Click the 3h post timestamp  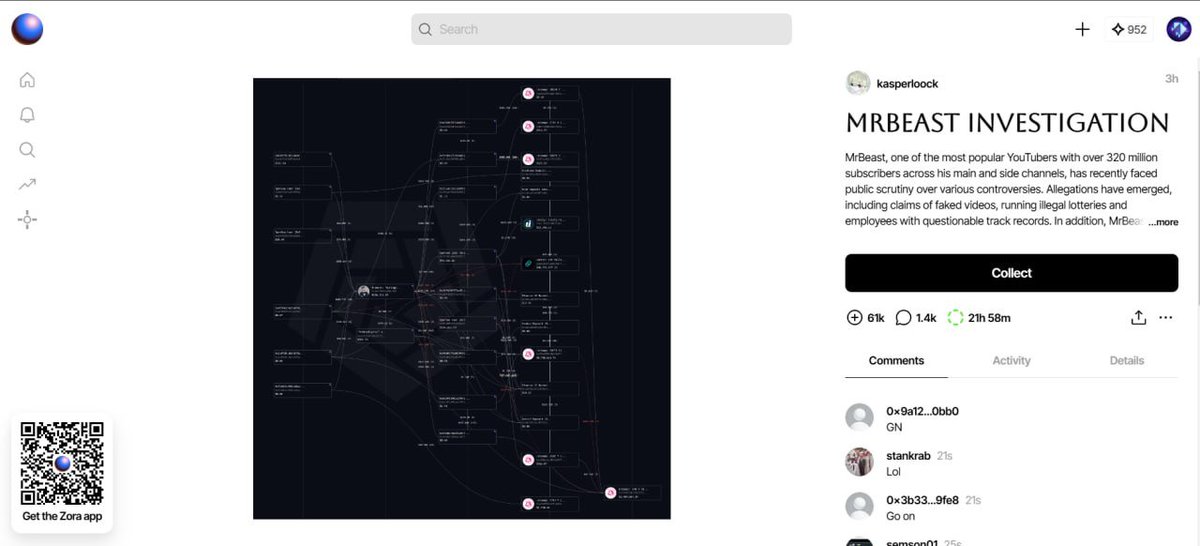tap(1171, 79)
